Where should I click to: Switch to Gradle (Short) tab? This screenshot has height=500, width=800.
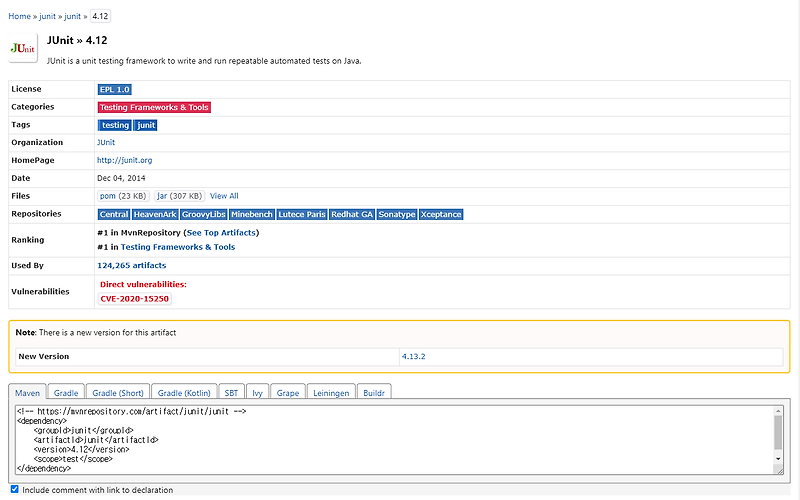pyautogui.click(x=118, y=392)
